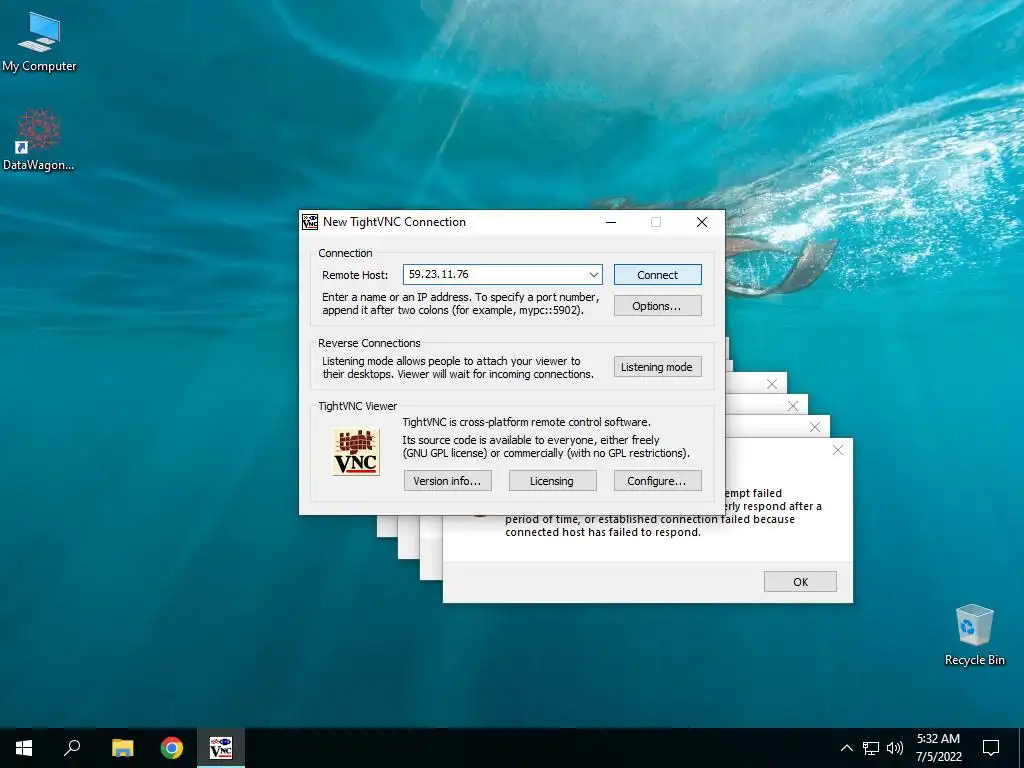Viewport: 1024px width, 768px height.
Task: Open the Recycle Bin icon
Action: pos(974,635)
